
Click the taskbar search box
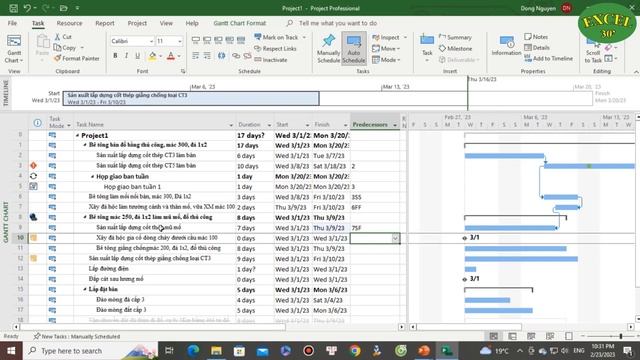pos(90,351)
